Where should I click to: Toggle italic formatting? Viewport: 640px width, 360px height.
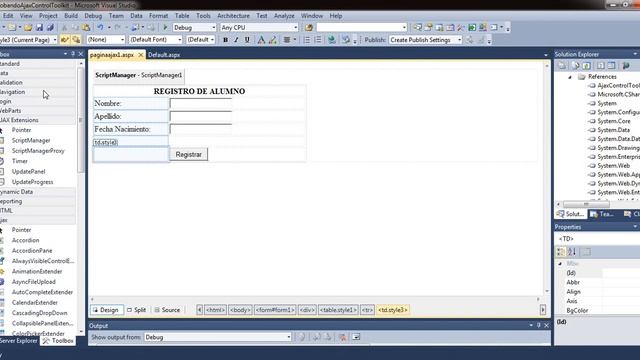(236, 40)
